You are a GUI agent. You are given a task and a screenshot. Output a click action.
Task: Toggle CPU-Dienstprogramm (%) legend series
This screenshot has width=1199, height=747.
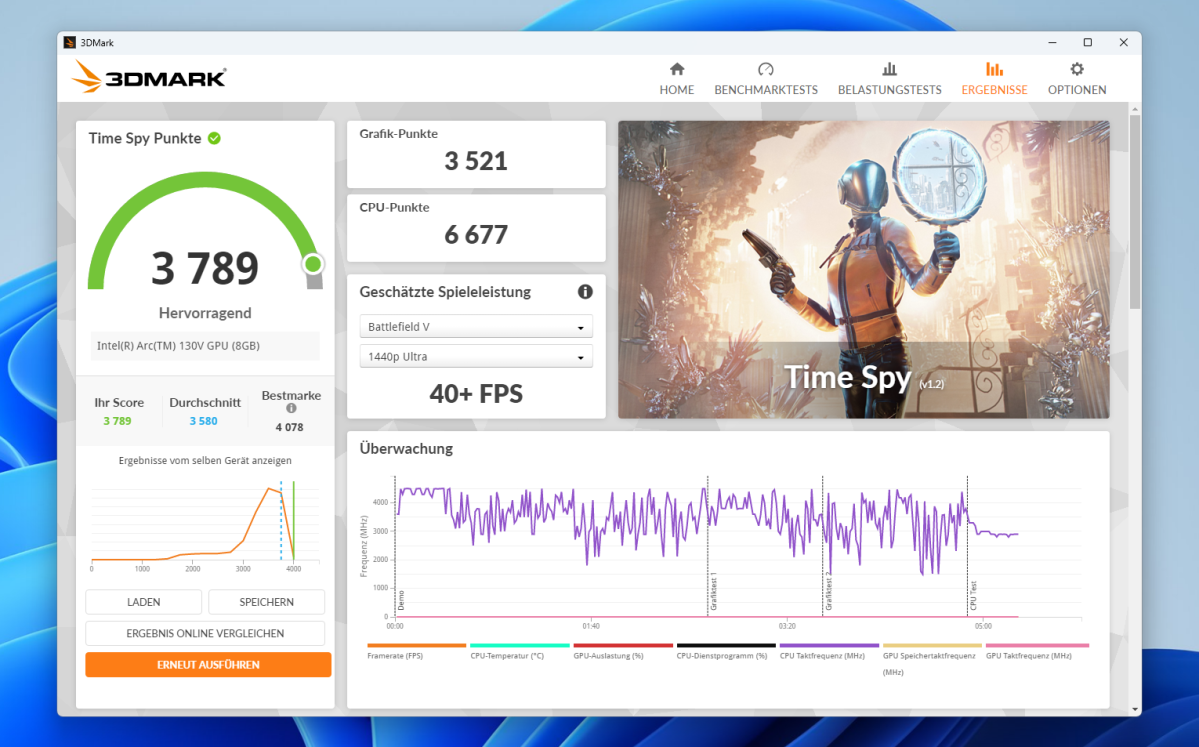(x=726, y=652)
